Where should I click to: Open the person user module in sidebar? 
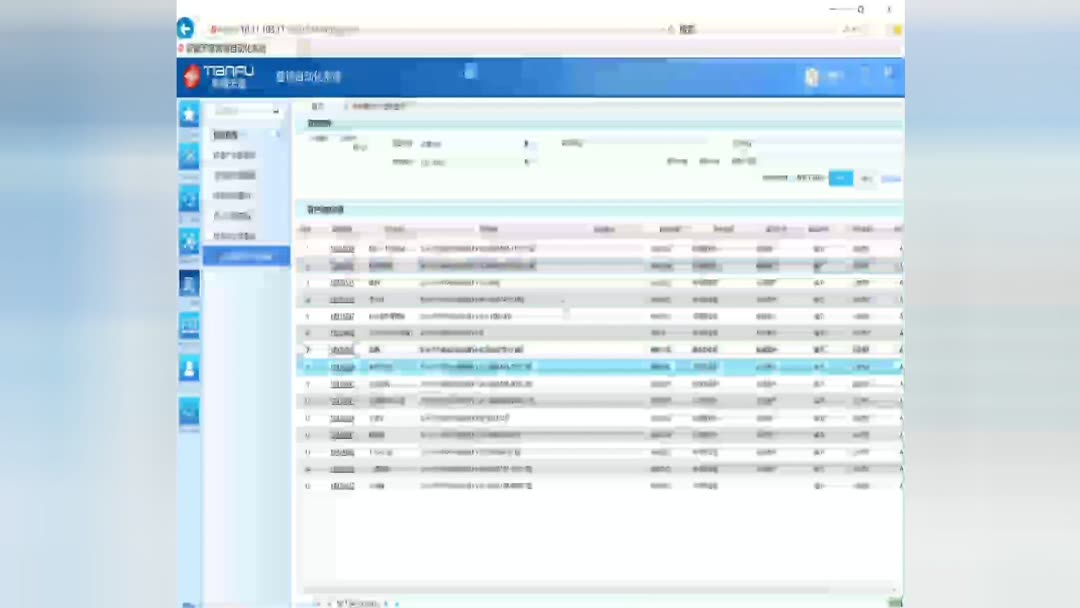[189, 369]
